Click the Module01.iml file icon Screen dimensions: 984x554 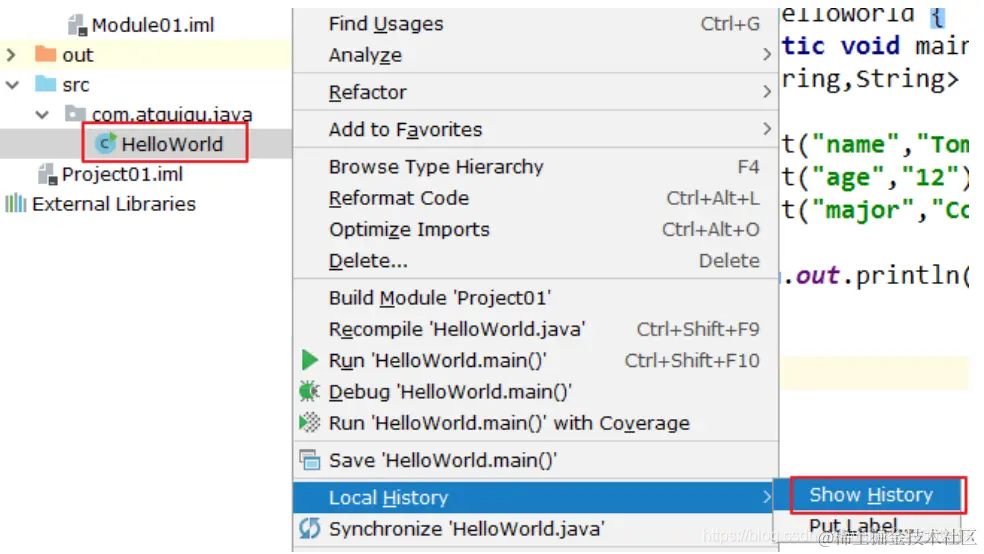(77, 25)
